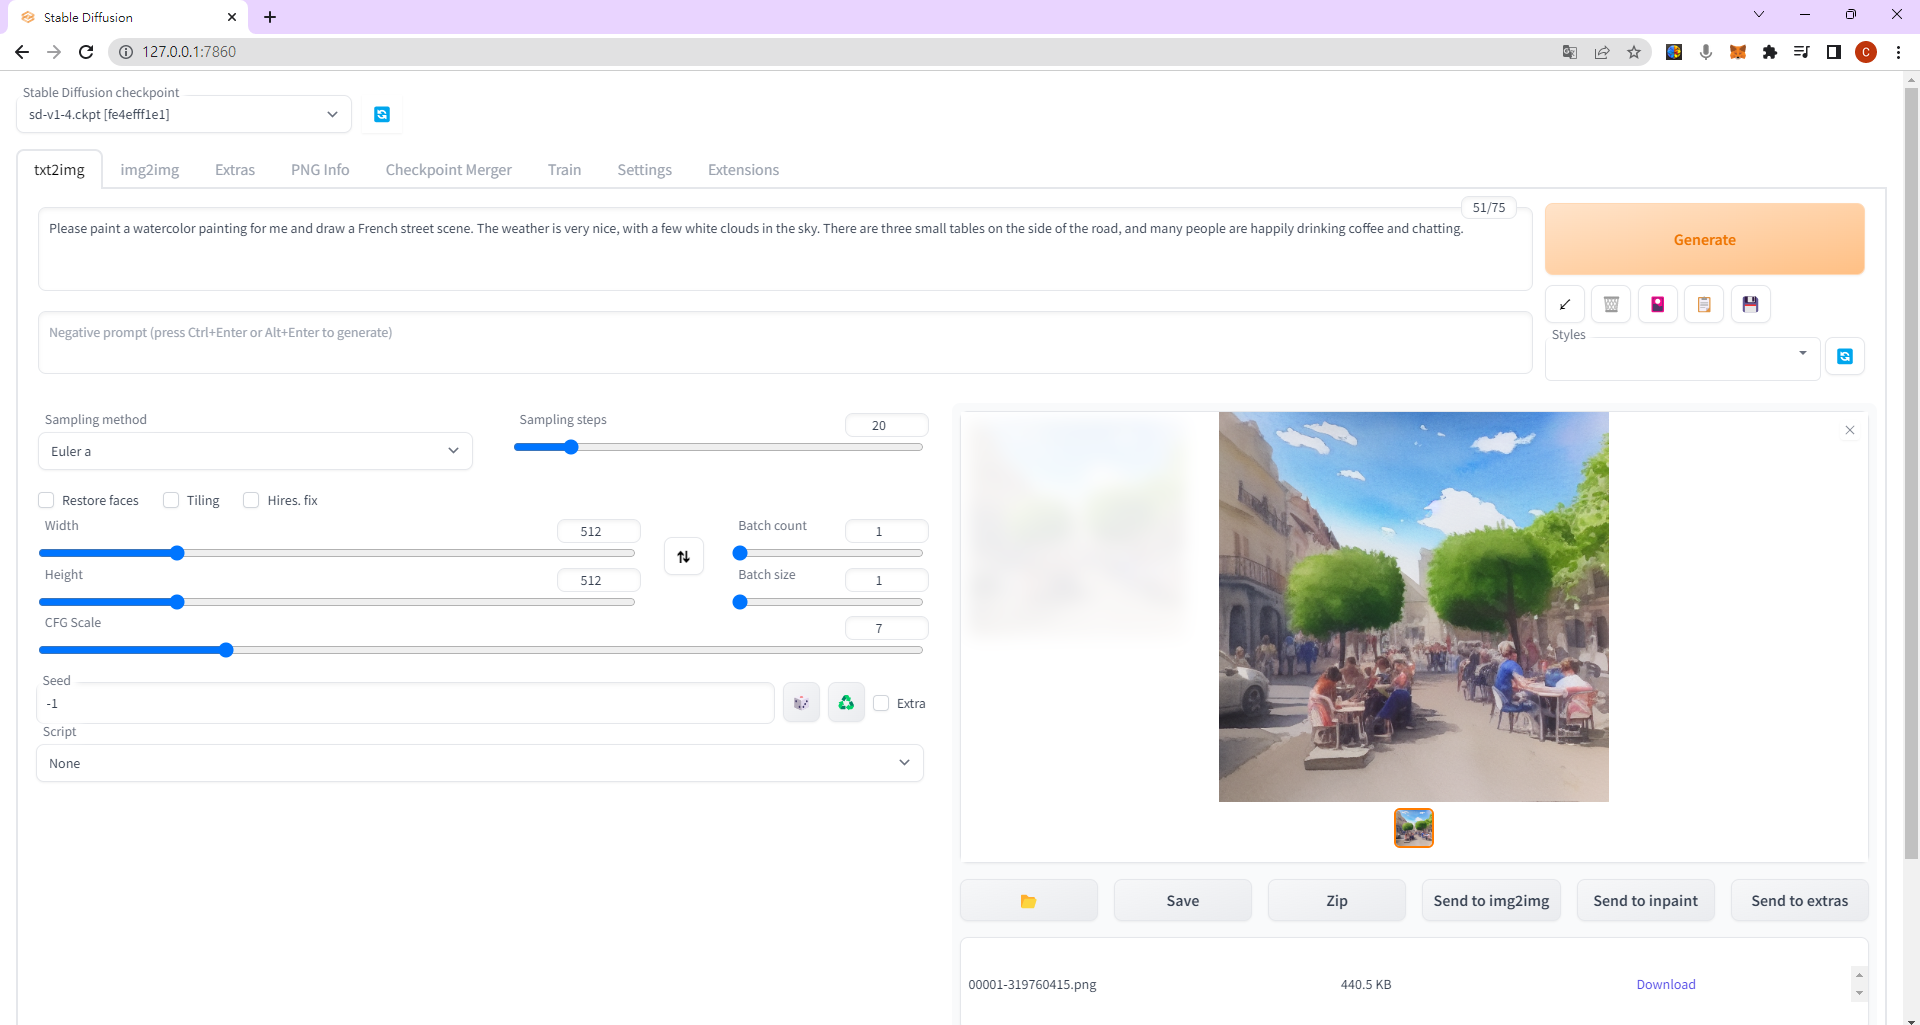Adjust the Sampling steps slider
The height and width of the screenshot is (1025, 1920).
point(718,447)
